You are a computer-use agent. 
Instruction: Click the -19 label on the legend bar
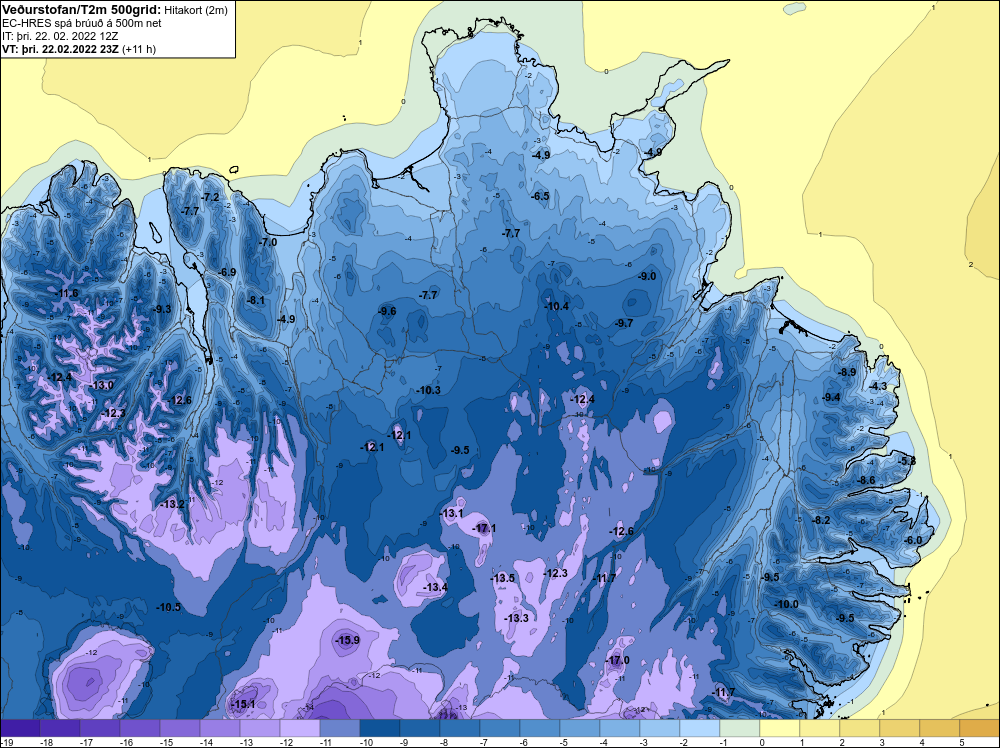tap(6, 742)
